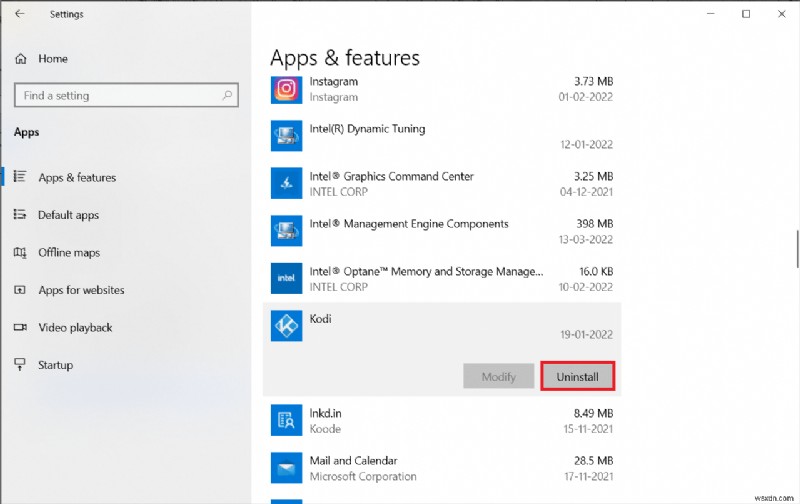Click the Intel Graphics Command Center icon
This screenshot has width=800, height=504.
point(286,183)
